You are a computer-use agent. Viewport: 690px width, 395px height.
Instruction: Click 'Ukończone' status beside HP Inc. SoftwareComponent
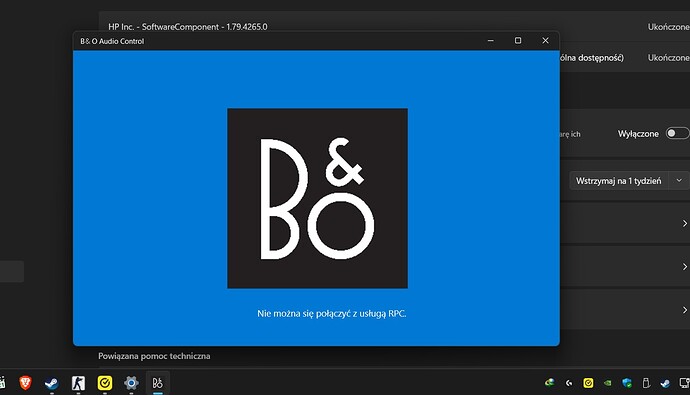[x=668, y=27]
